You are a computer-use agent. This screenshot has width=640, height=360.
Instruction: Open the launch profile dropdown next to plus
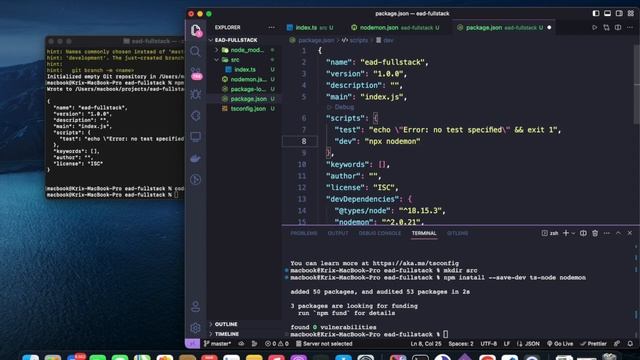(x=573, y=233)
